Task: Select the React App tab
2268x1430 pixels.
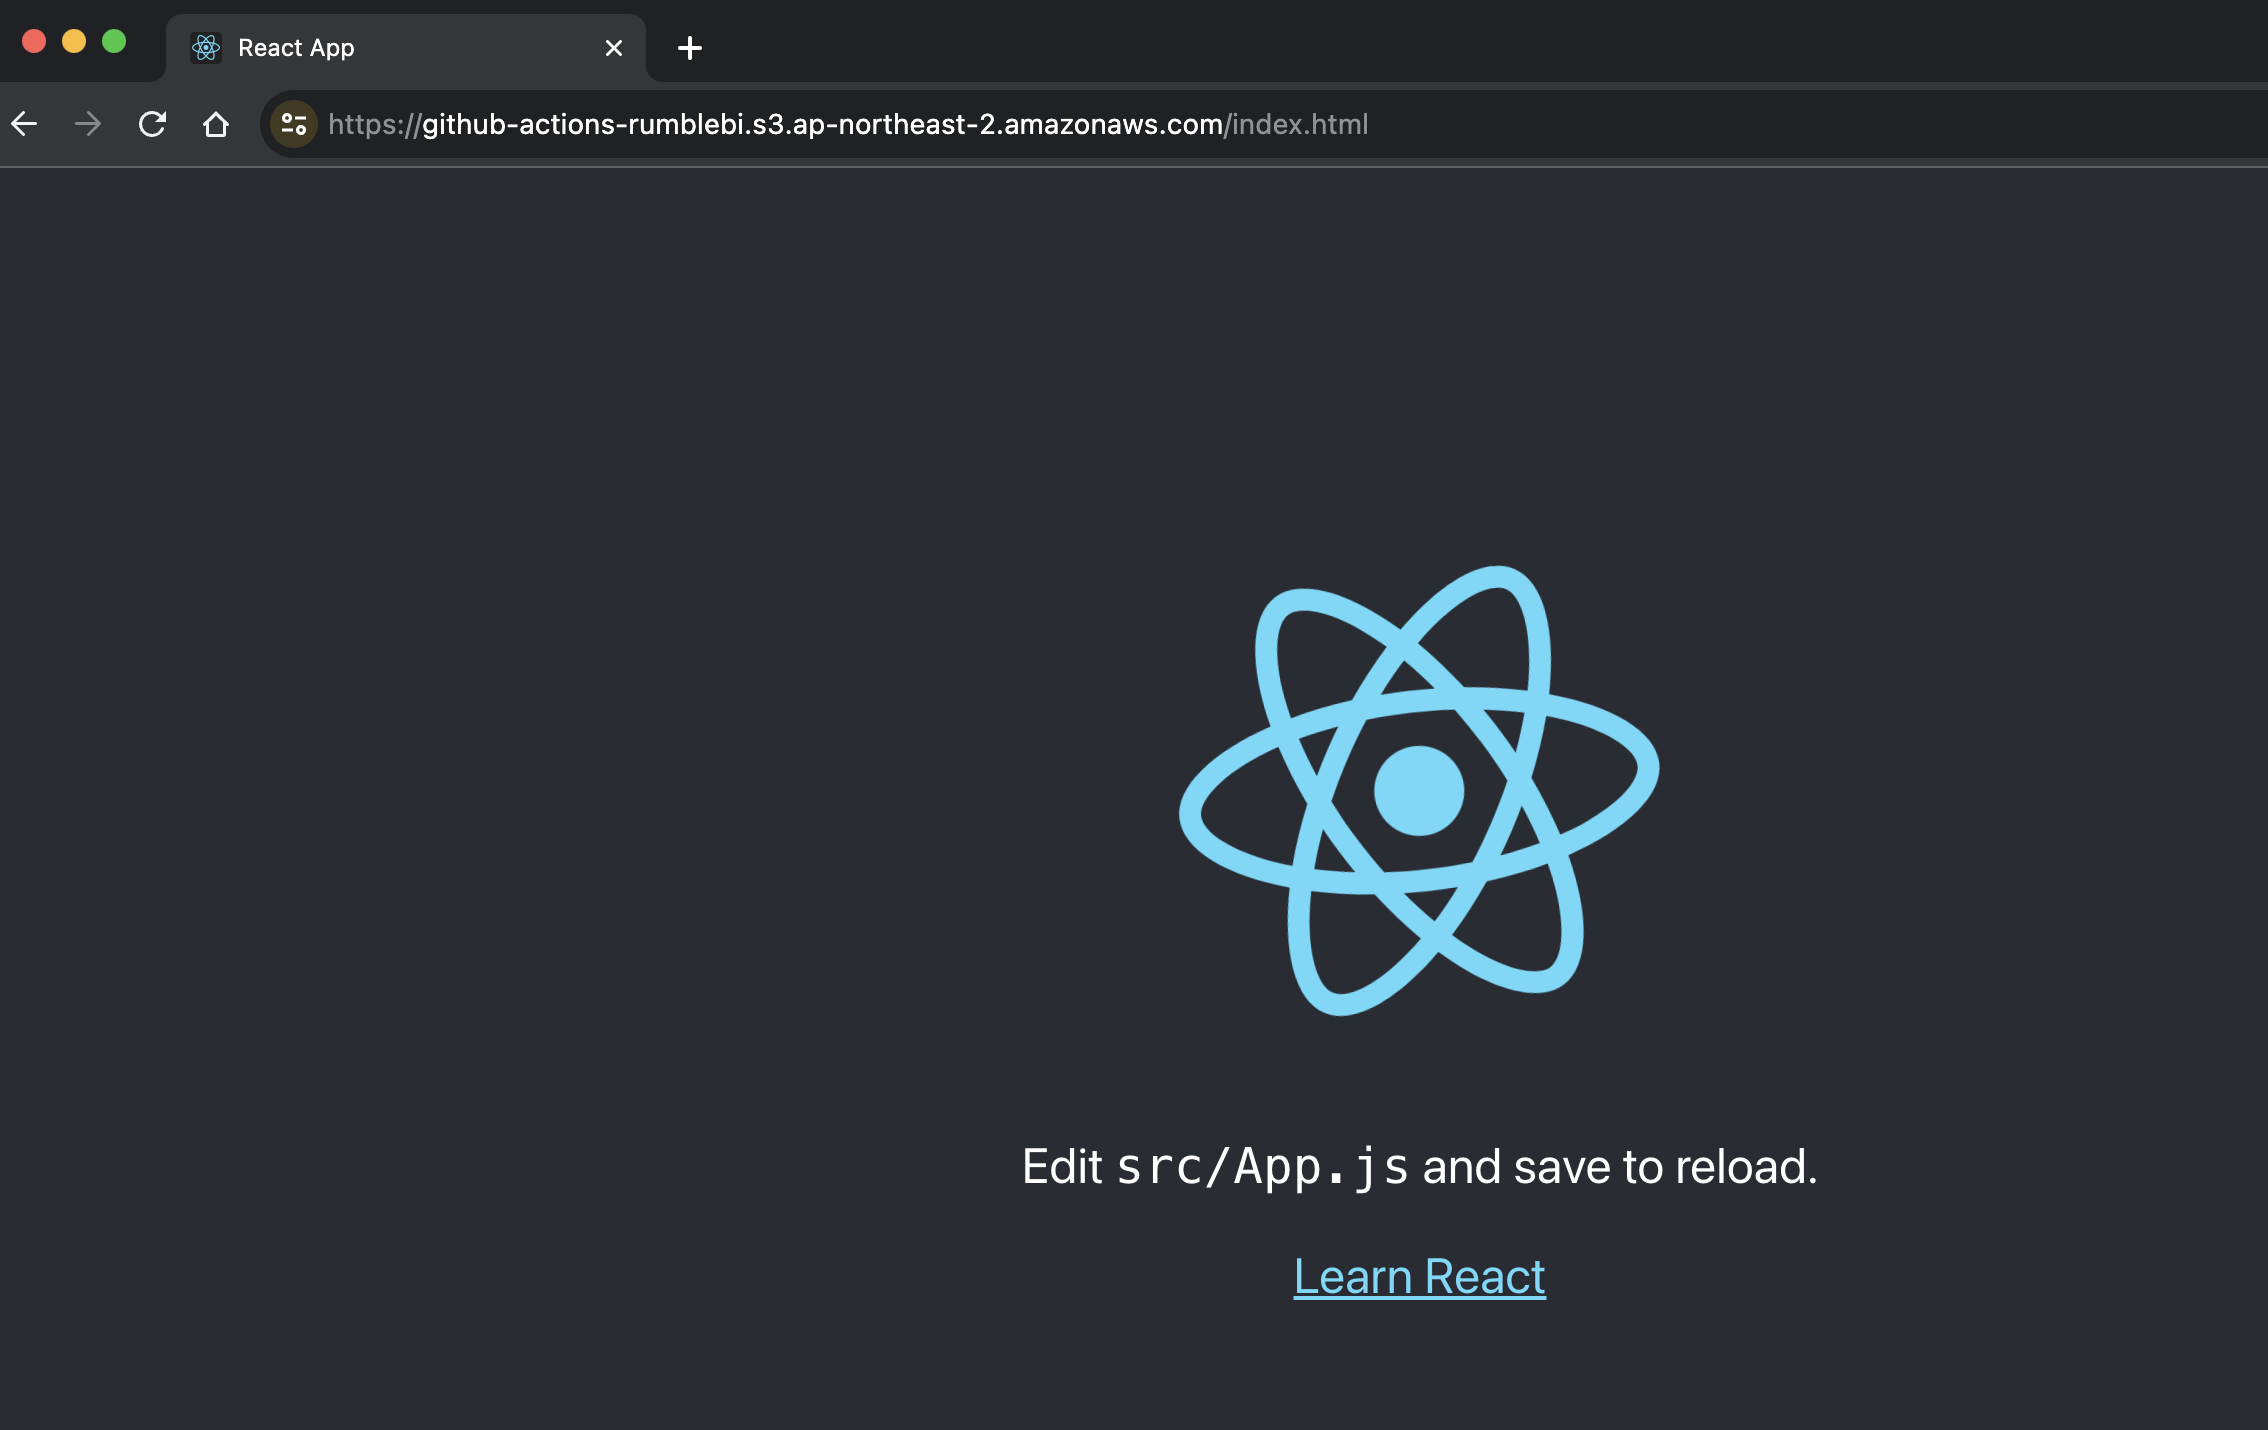Action: (406, 48)
